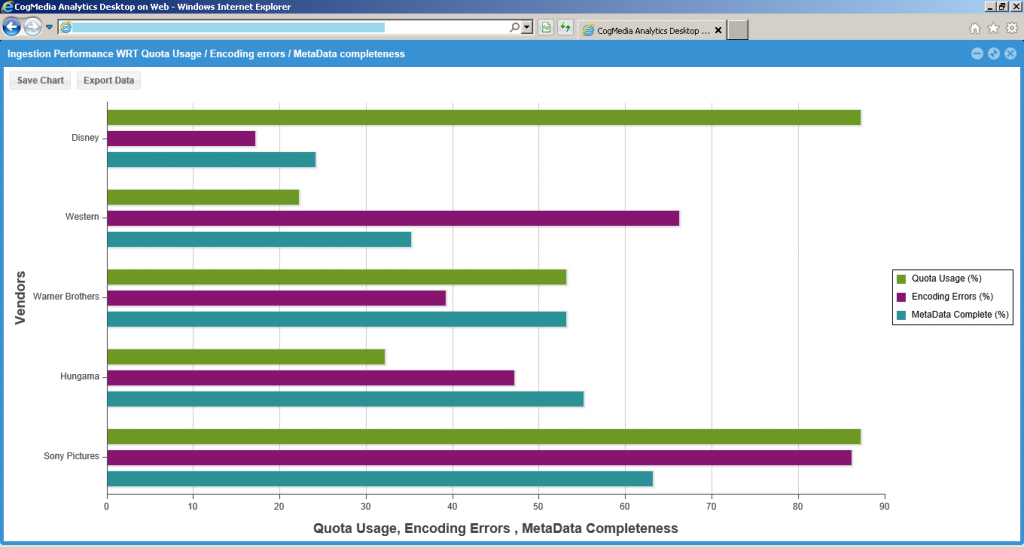Open the address bar dropdown arrow
Screen dimensions: 1024x548
(527, 28)
